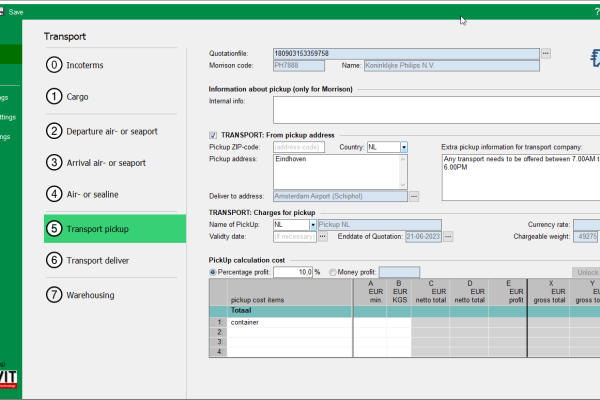Image resolution: width=600 pixels, height=400 pixels.
Task: Click the EUR min. cell of the container row
Action: pos(370,322)
